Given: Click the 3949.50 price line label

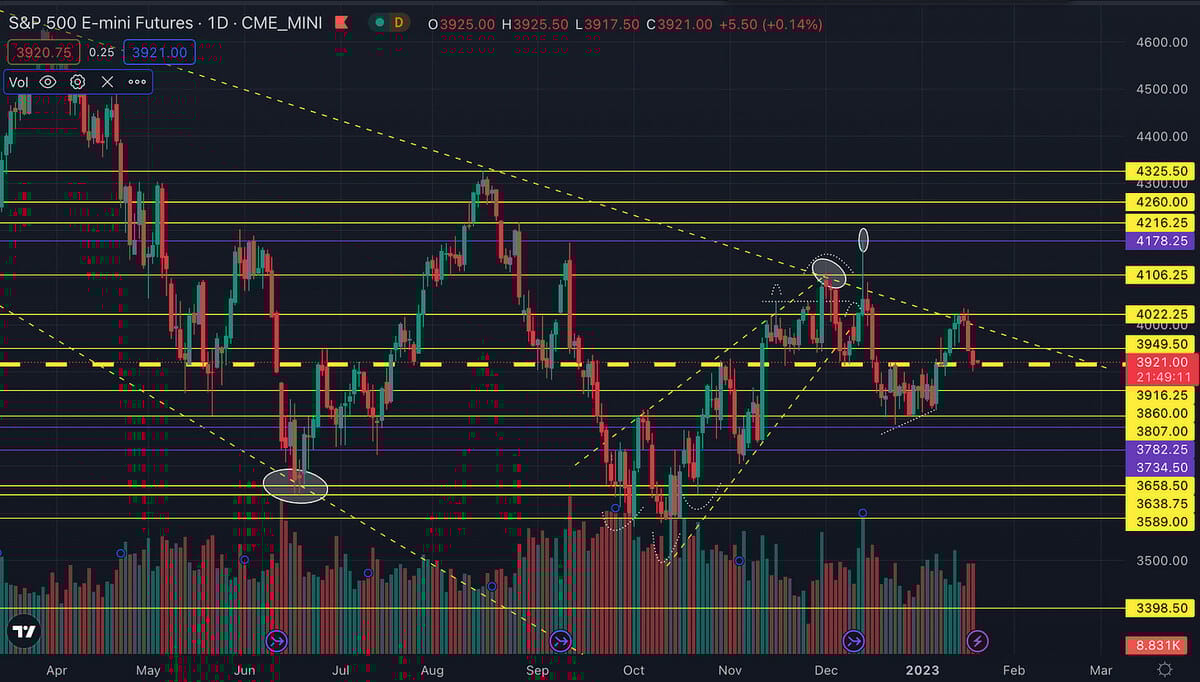Looking at the screenshot, I should click(x=1160, y=344).
